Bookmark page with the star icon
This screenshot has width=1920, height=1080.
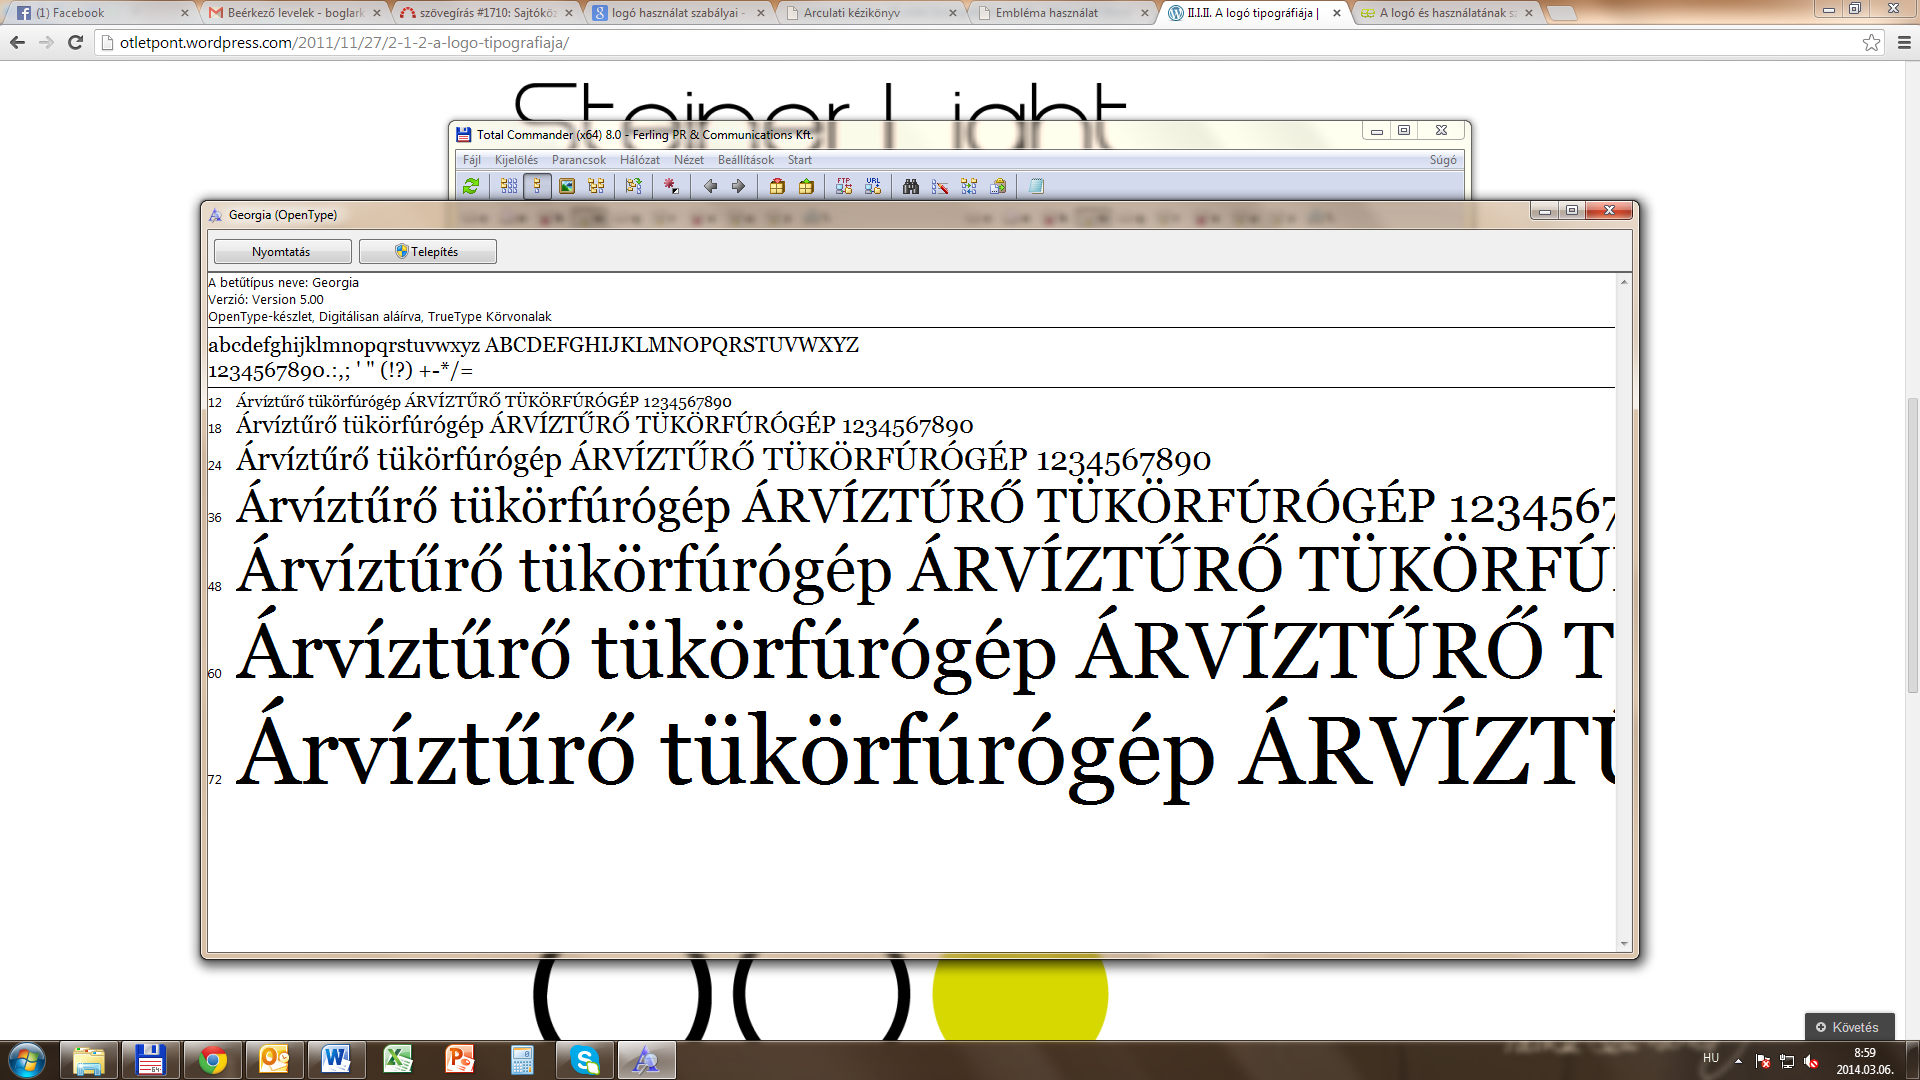1871,43
